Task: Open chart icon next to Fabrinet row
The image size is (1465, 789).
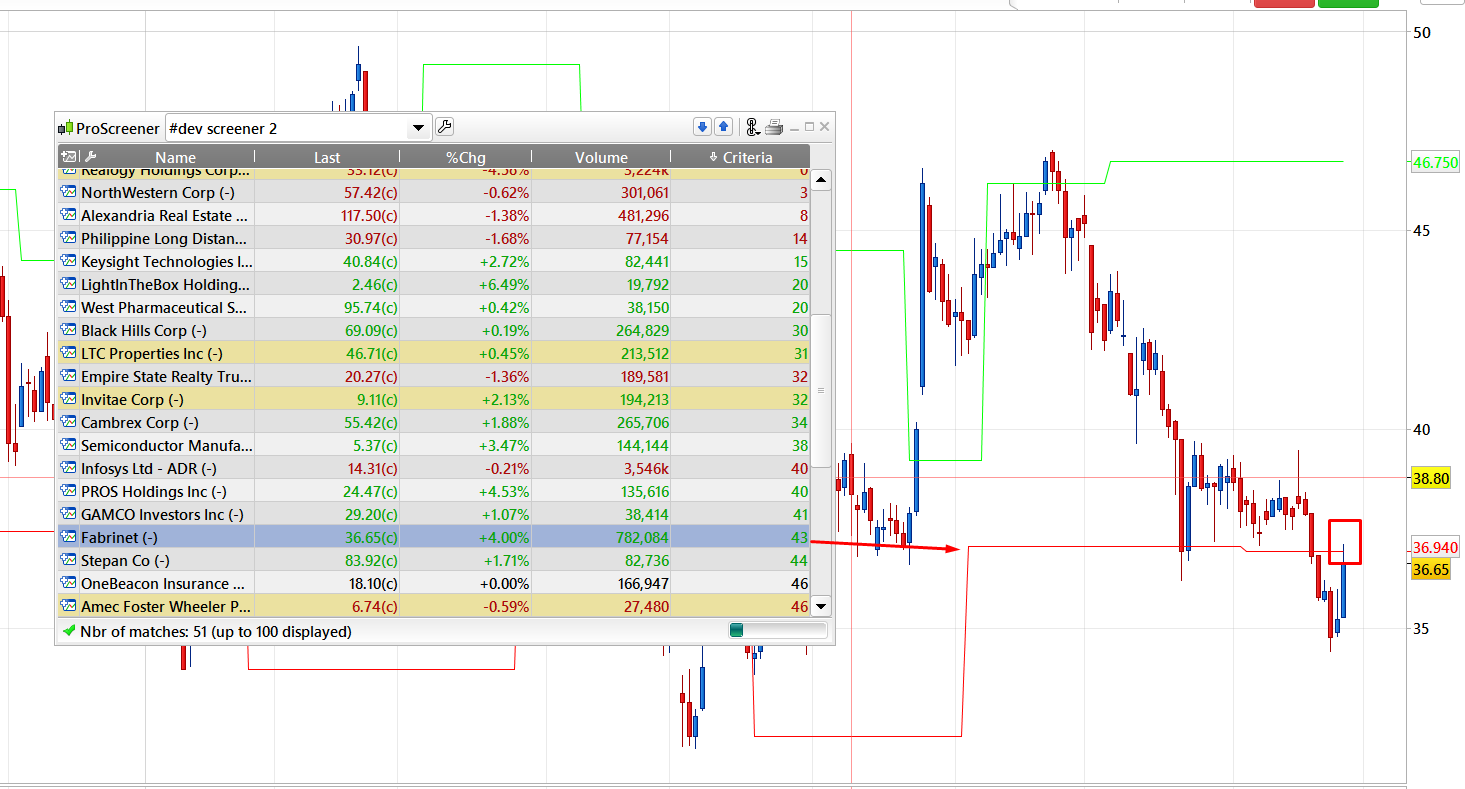Action: coord(69,538)
